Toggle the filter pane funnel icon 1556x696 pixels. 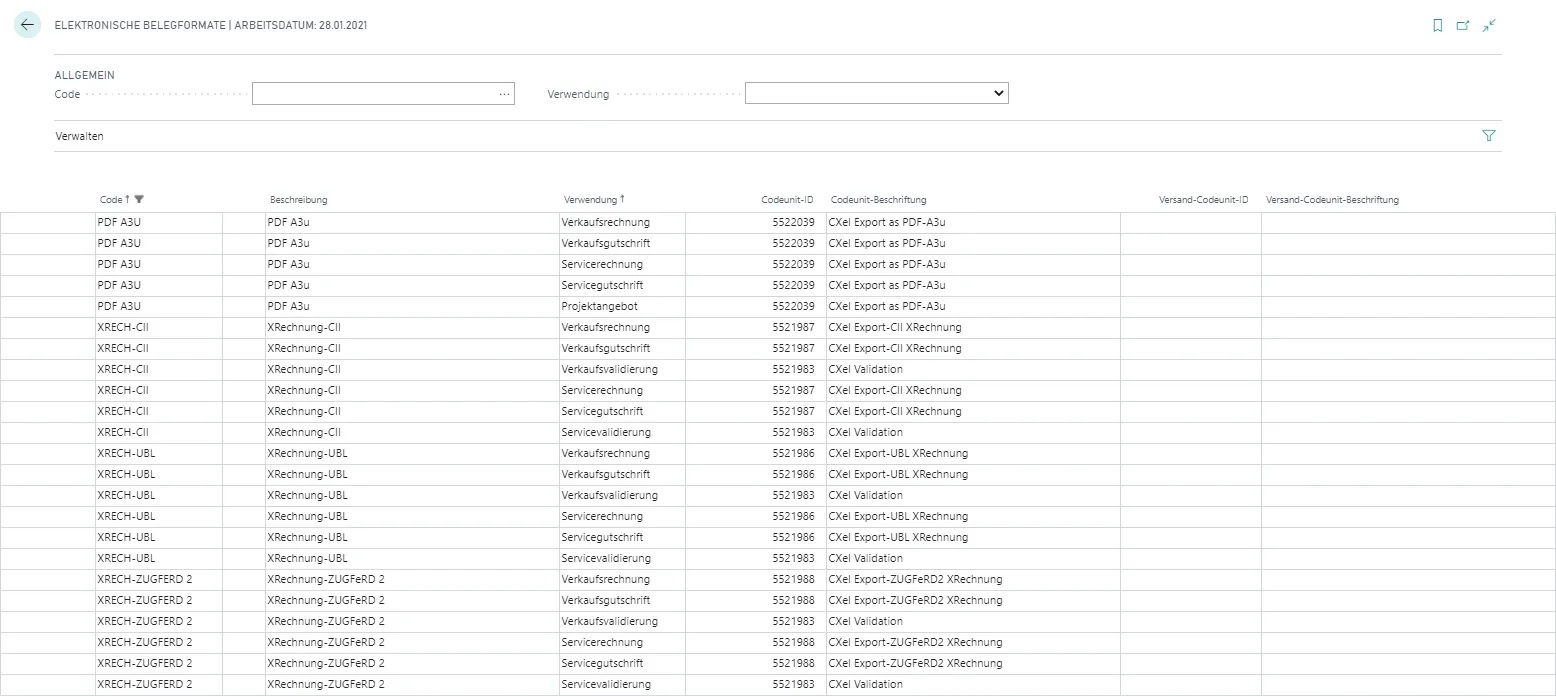point(1488,136)
